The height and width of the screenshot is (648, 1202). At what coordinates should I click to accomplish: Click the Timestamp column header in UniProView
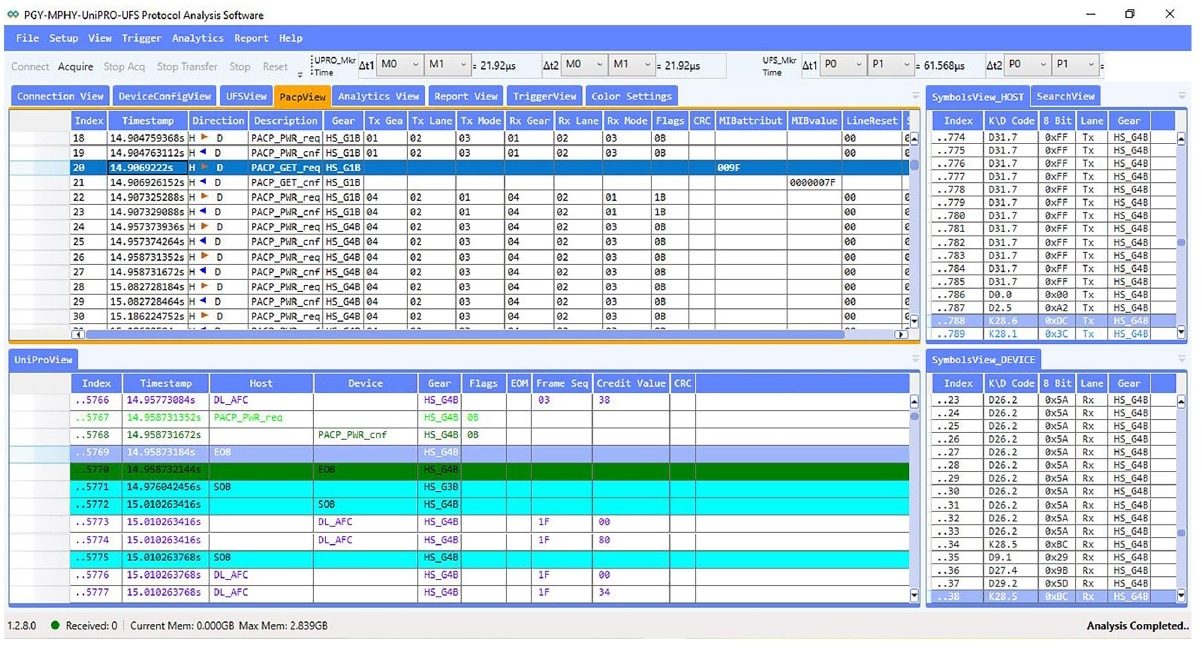(165, 383)
